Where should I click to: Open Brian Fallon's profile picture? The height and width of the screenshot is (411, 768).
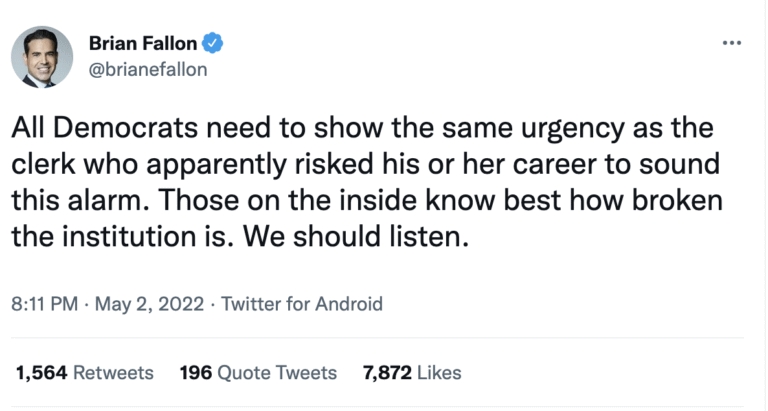coord(43,57)
